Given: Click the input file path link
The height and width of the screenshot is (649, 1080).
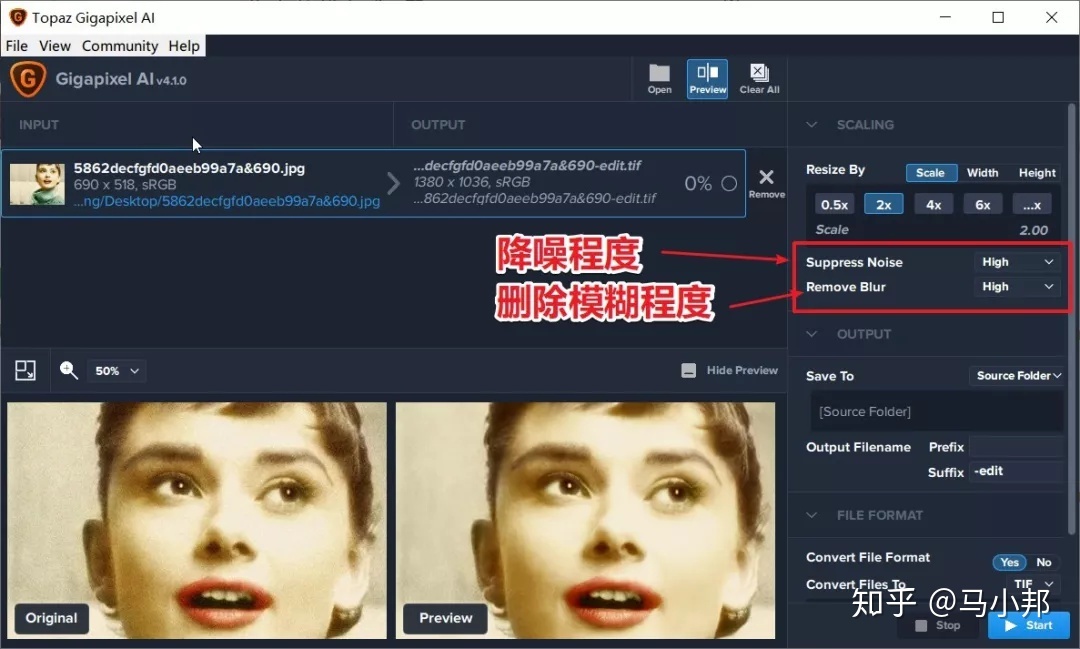Looking at the screenshot, I should click(x=227, y=201).
